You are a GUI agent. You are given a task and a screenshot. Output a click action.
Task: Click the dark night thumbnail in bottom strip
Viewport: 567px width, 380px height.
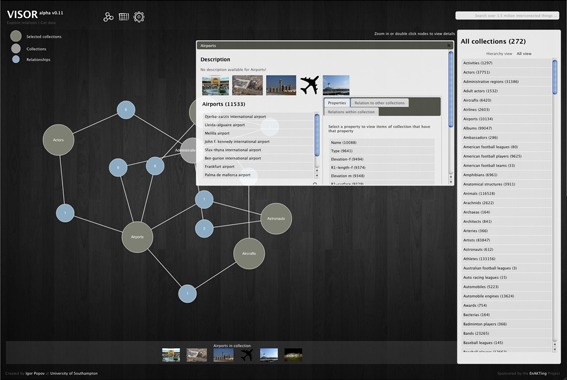pyautogui.click(x=293, y=355)
